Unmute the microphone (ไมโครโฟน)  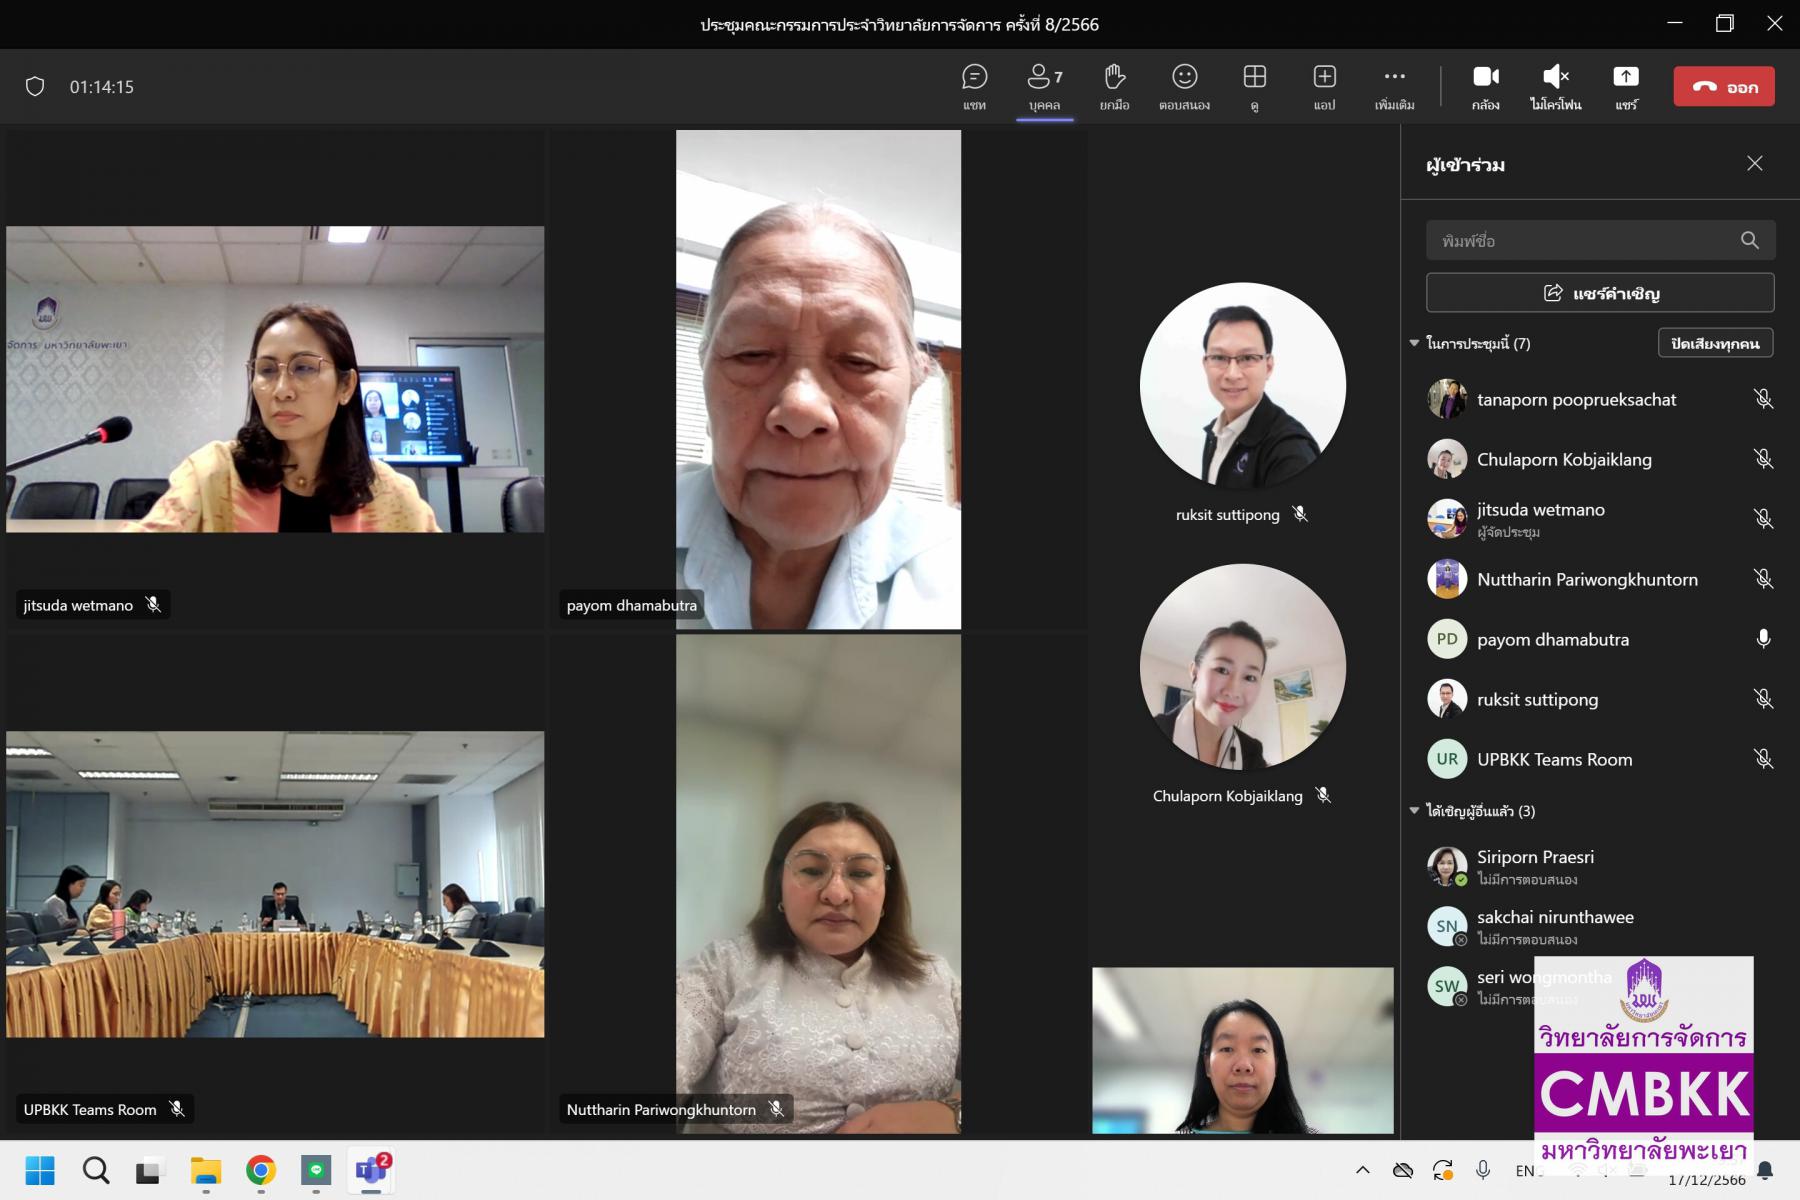coord(1555,87)
